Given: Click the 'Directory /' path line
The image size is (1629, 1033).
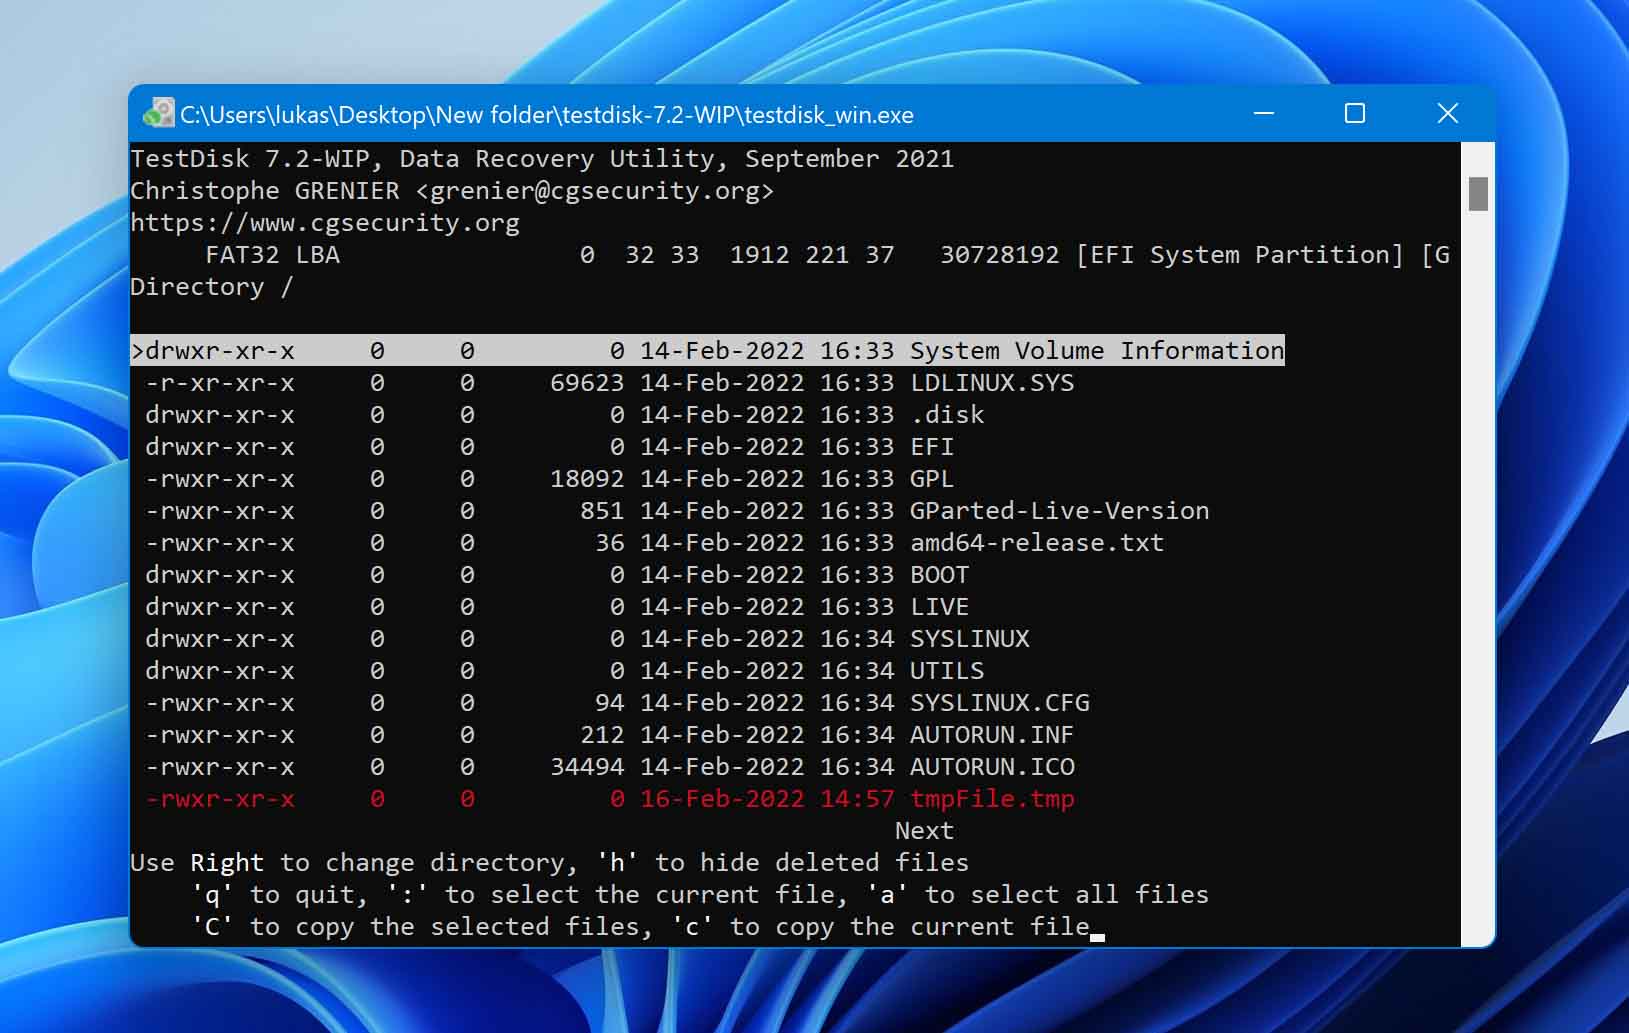Looking at the screenshot, I should click(x=212, y=286).
